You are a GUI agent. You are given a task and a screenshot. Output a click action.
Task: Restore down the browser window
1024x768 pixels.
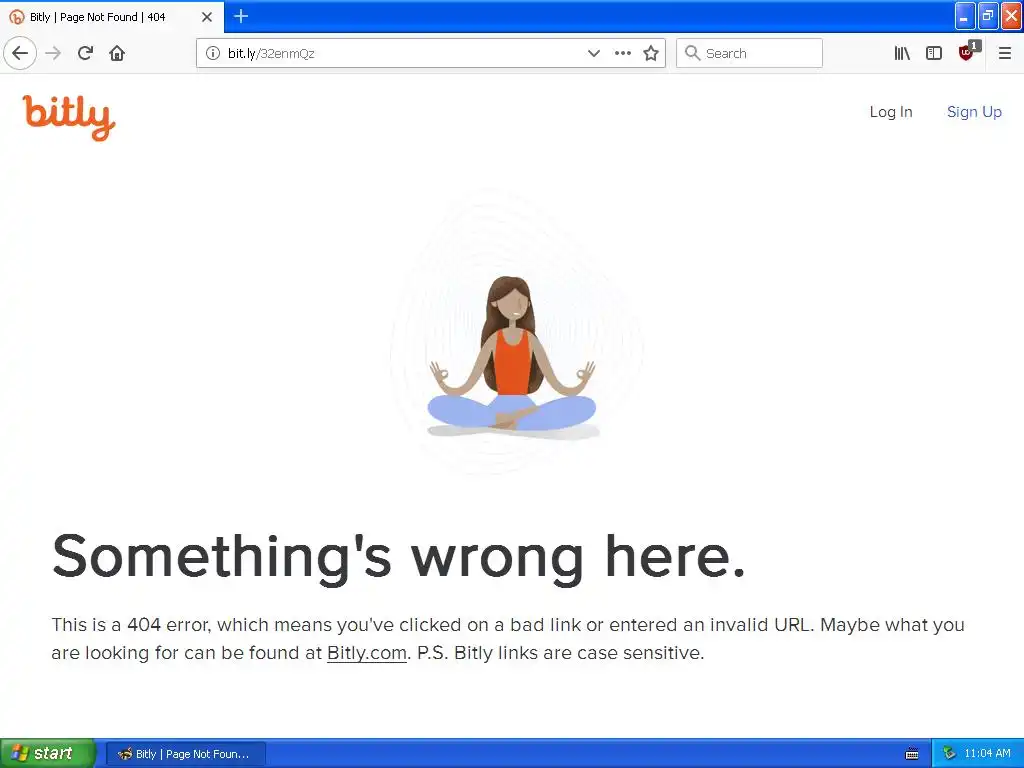(x=988, y=16)
